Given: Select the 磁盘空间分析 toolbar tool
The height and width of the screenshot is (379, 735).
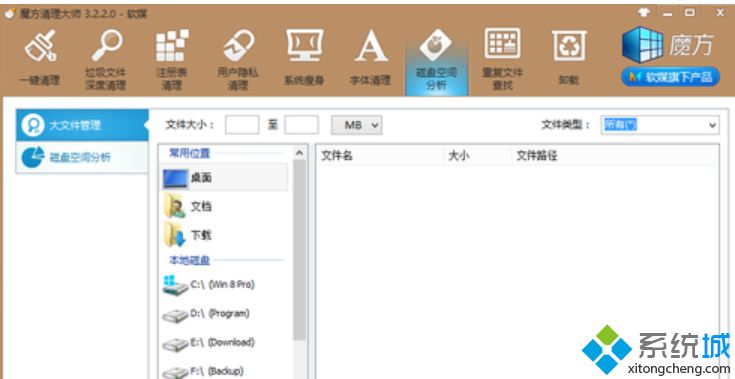Looking at the screenshot, I should pyautogui.click(x=436, y=61).
